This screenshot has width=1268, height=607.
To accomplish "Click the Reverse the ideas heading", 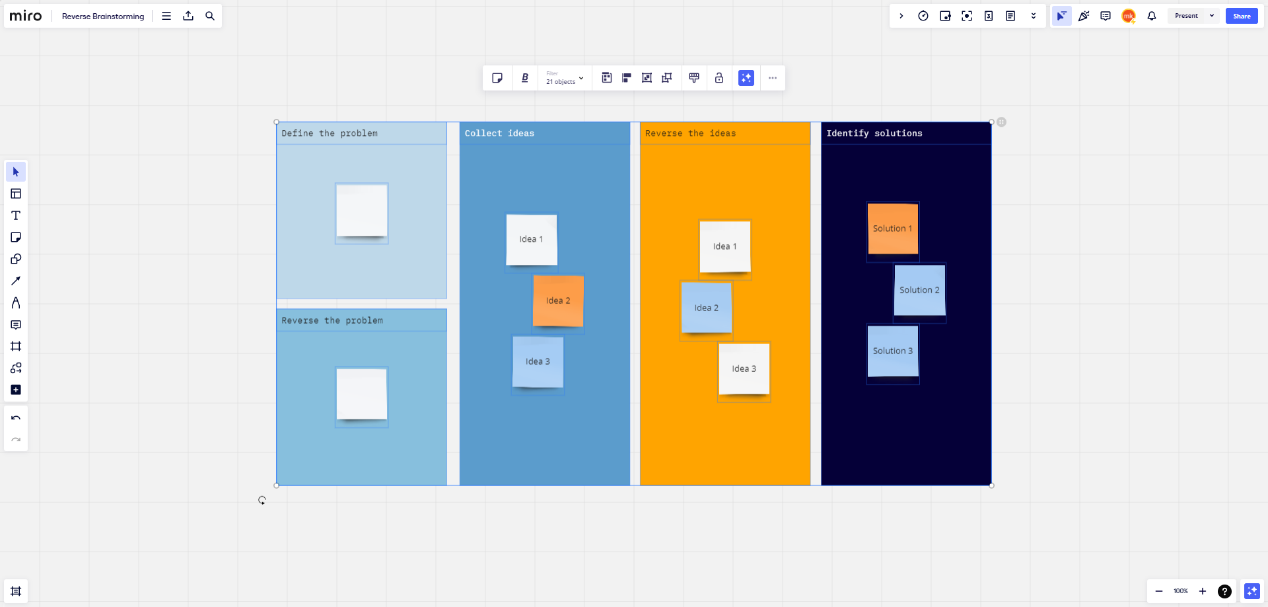I will coord(690,133).
